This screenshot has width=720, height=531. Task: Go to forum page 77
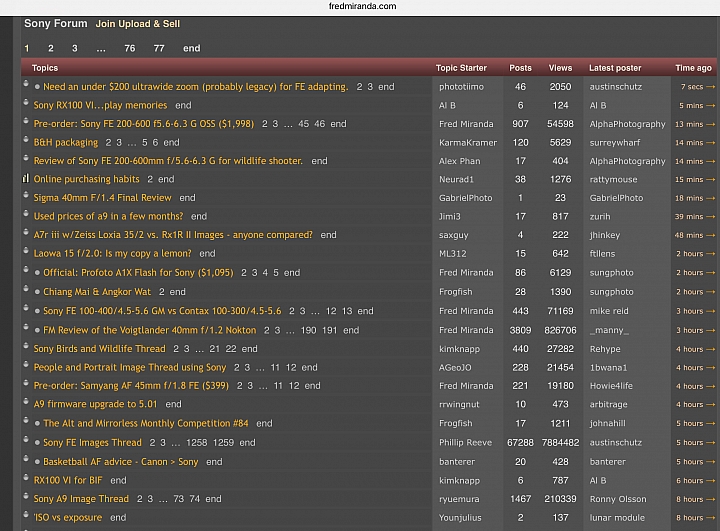(x=159, y=48)
